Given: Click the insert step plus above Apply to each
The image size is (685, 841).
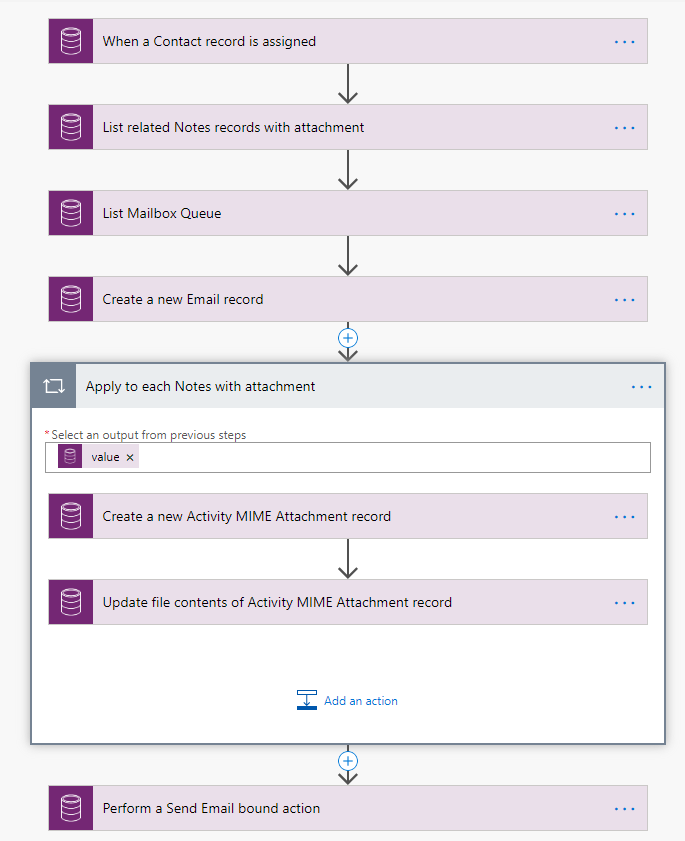Looking at the screenshot, I should pyautogui.click(x=347, y=338).
